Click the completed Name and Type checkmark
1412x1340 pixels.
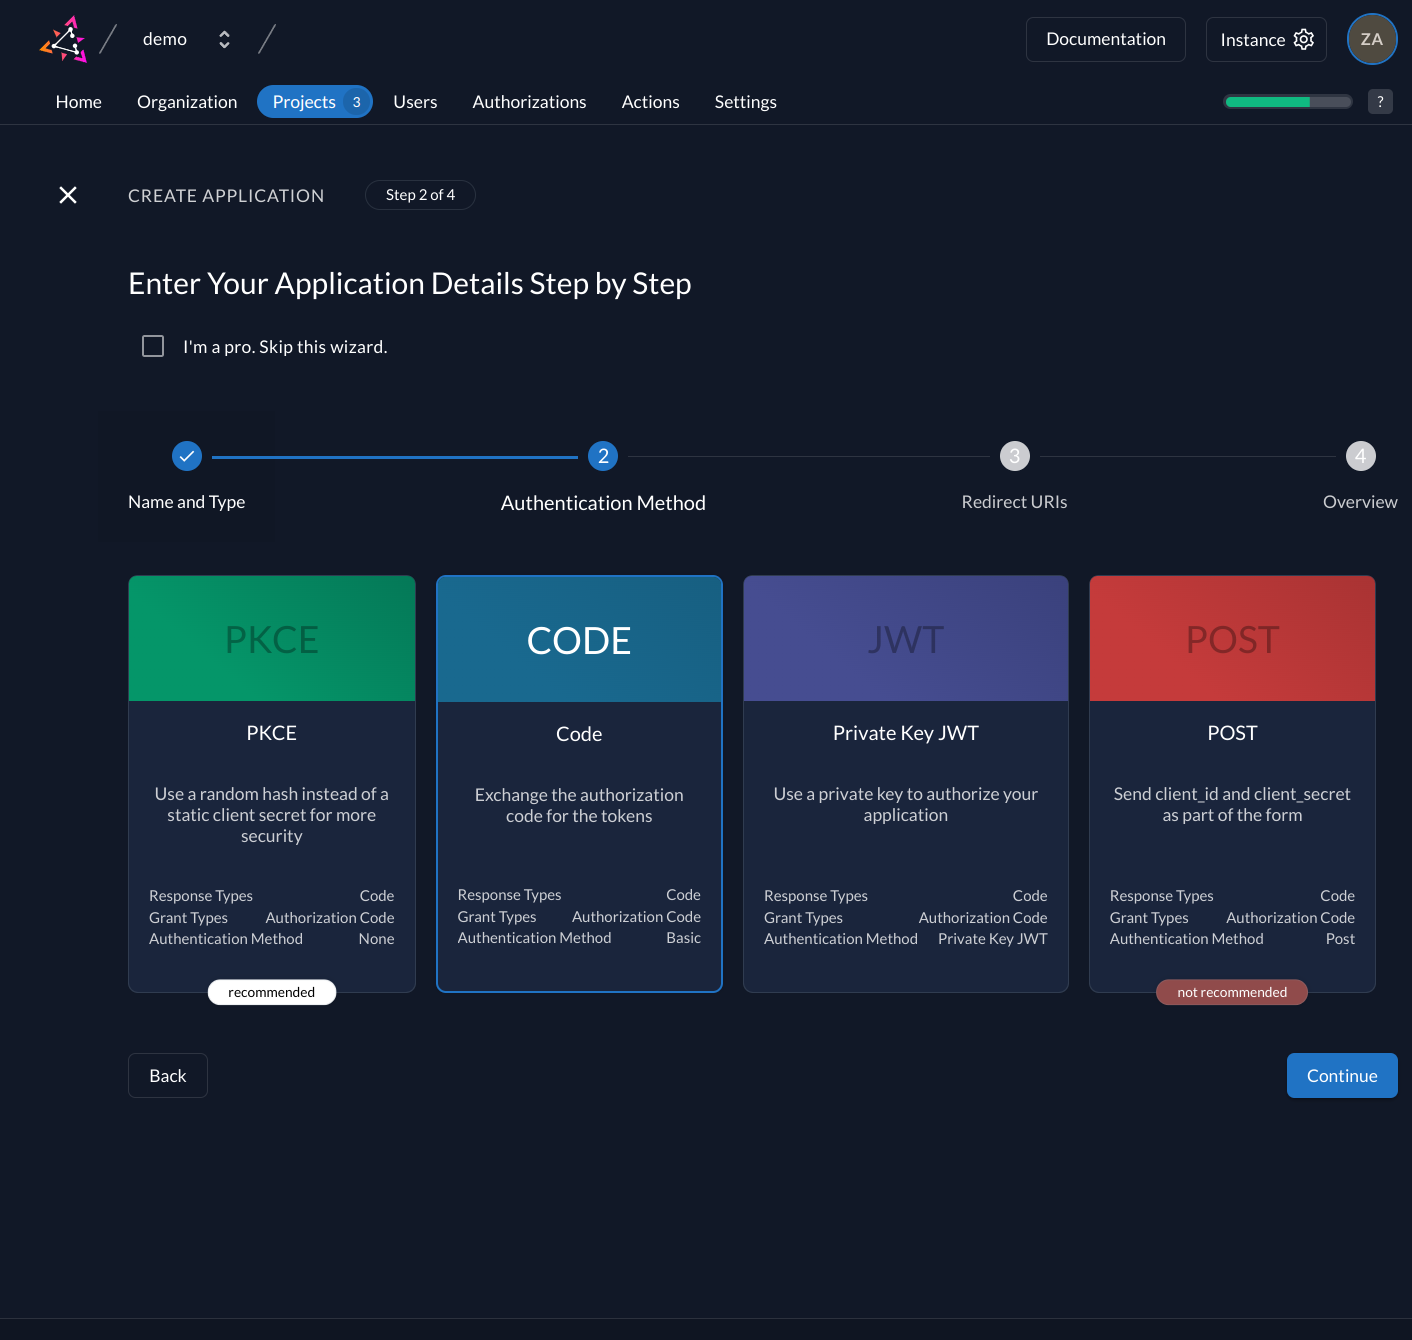coord(187,456)
